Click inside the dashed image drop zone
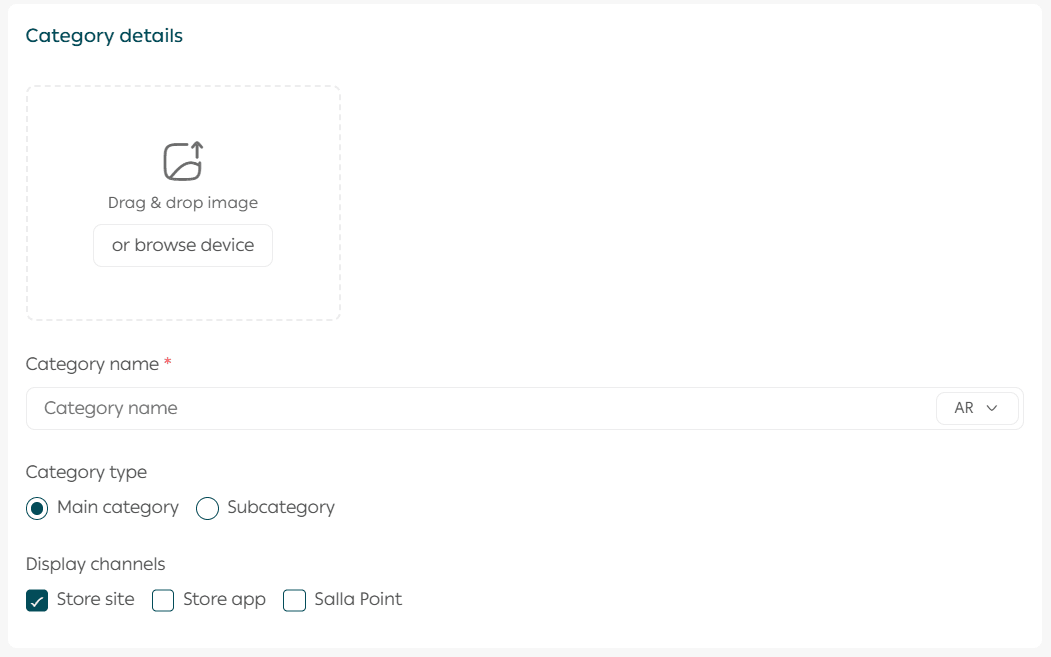 tap(183, 292)
